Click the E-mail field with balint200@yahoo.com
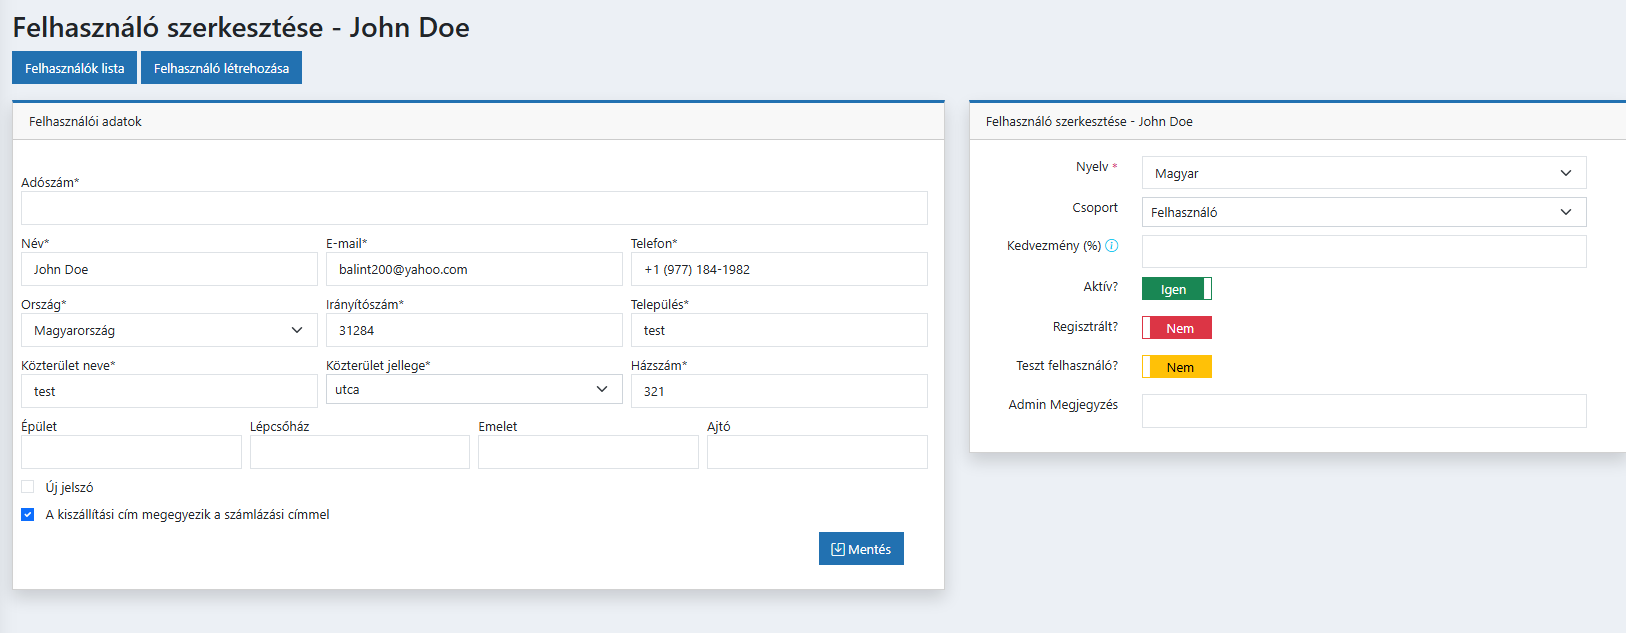The image size is (1626, 633). [474, 269]
